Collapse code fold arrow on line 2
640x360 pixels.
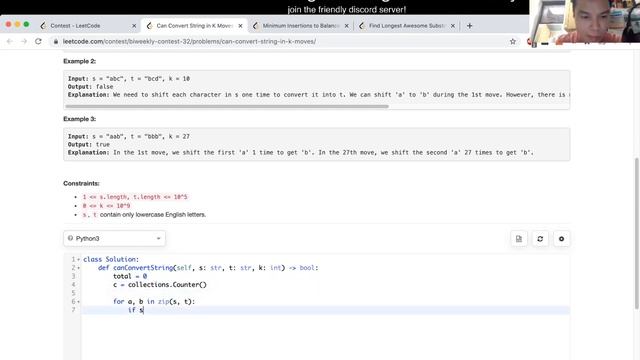78,268
